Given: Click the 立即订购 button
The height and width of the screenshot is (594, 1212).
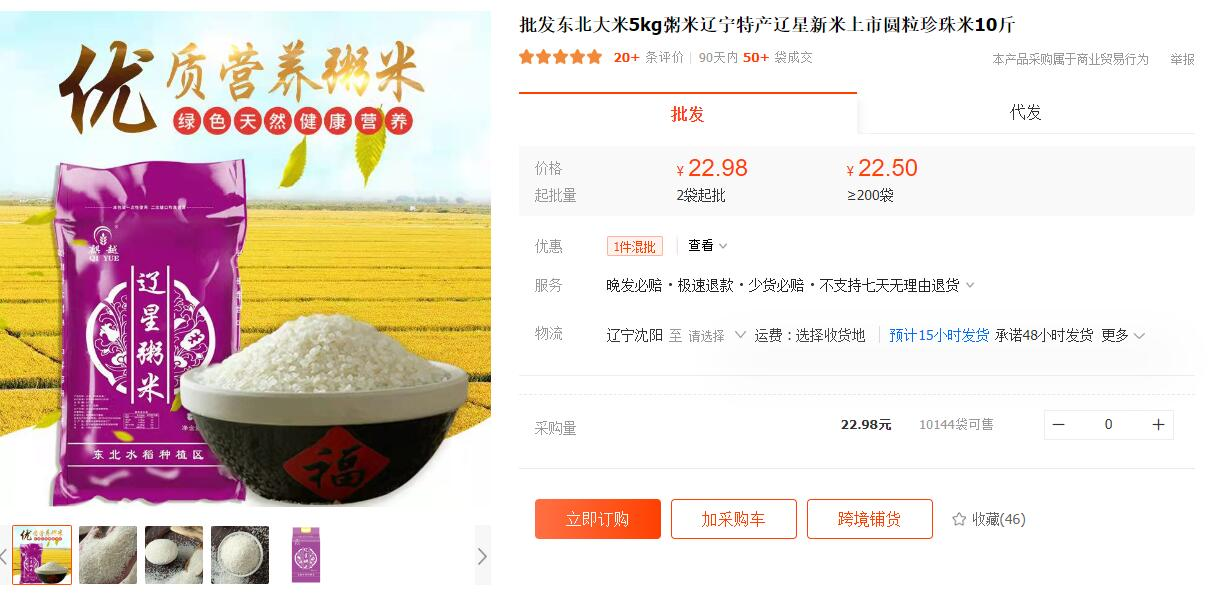Looking at the screenshot, I should [x=598, y=519].
